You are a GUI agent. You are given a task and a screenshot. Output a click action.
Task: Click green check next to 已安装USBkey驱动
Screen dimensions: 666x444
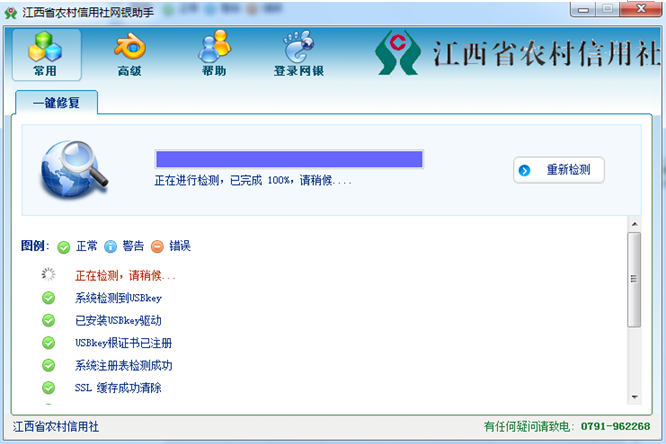pos(48,320)
